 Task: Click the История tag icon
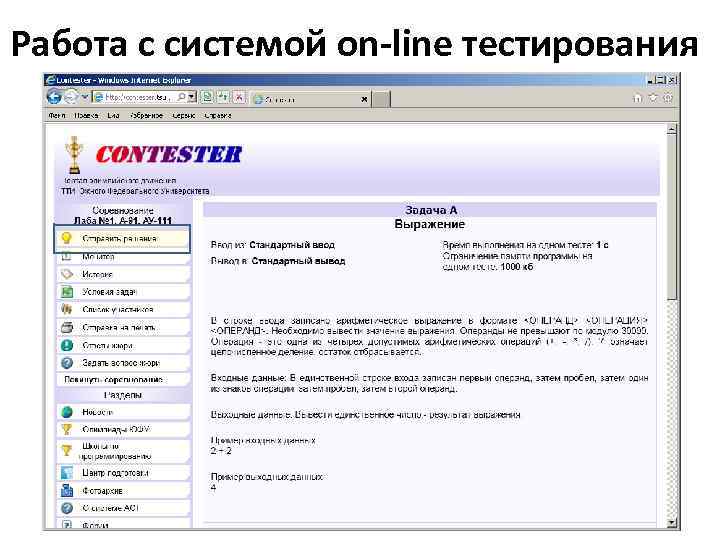(x=67, y=274)
